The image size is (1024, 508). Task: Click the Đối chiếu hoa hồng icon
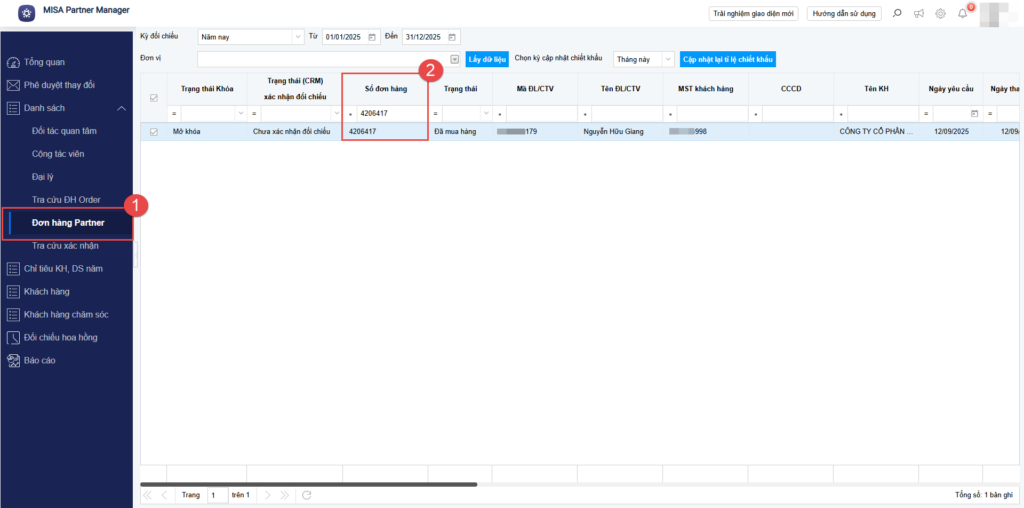click(13, 338)
